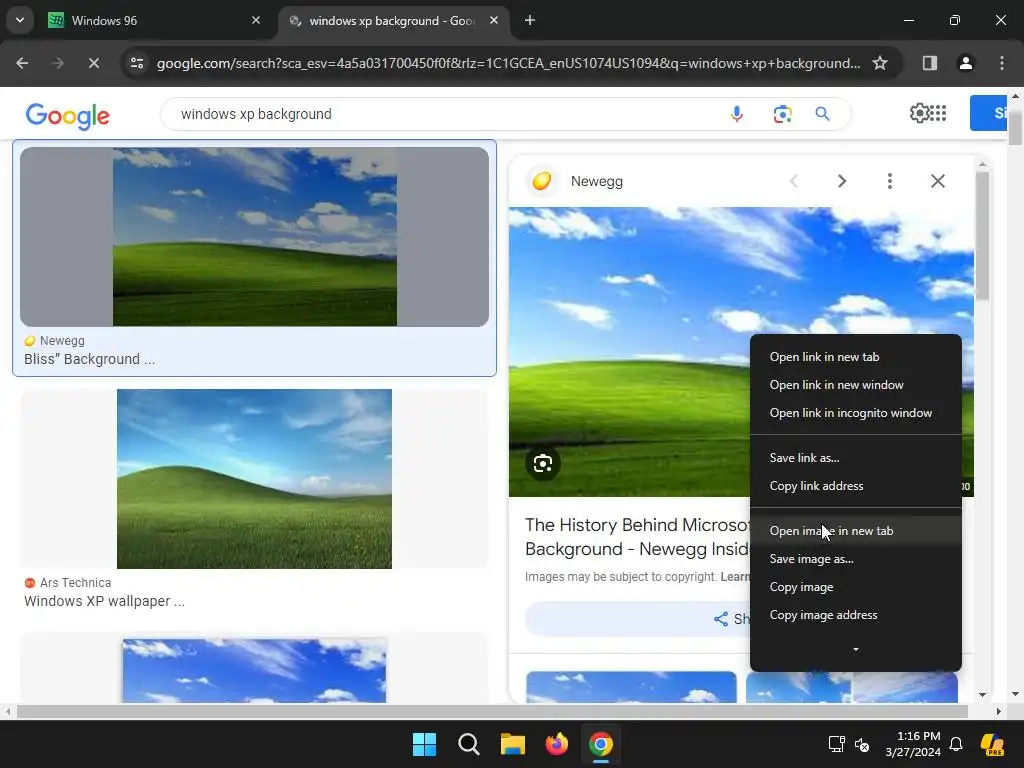
Task: Open the notifications bell in tray
Action: pyautogui.click(x=956, y=744)
